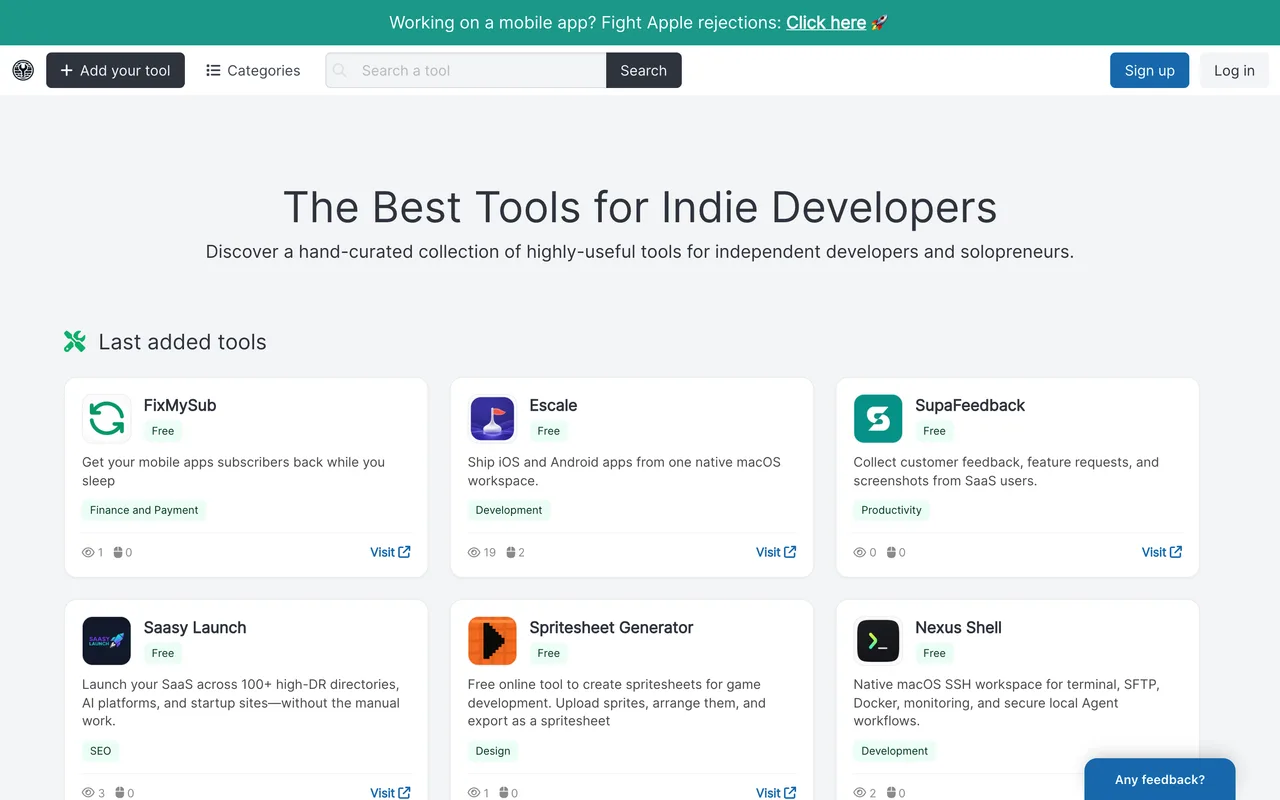
Task: Focus the Search a tool input field
Action: tap(466, 70)
